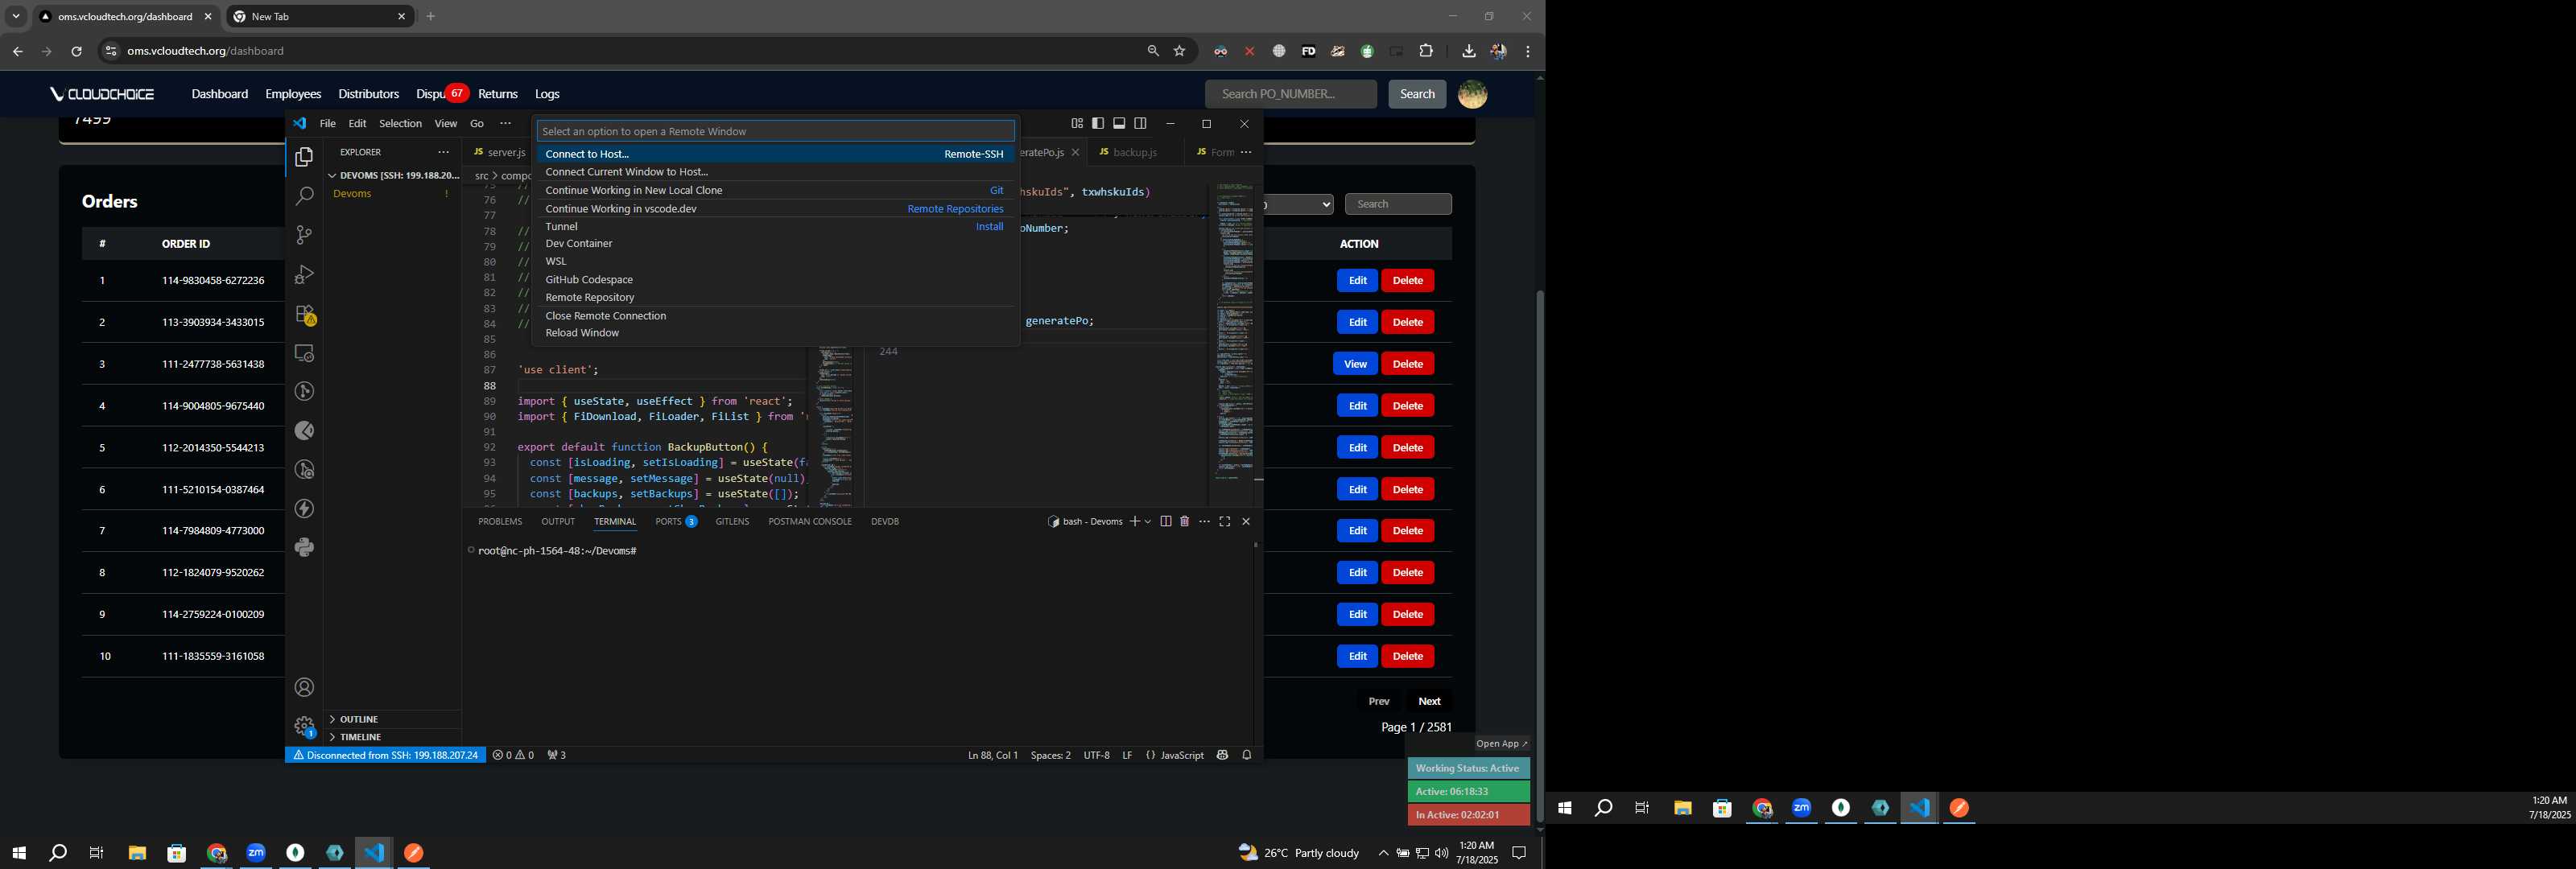
Task: Open Remote Explorer in activity bar
Action: pyautogui.click(x=304, y=353)
